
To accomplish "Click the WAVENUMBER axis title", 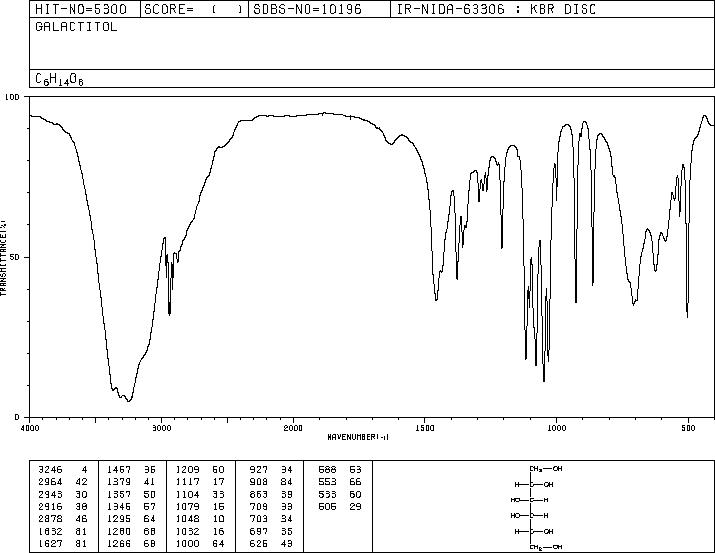I will pos(358,437).
